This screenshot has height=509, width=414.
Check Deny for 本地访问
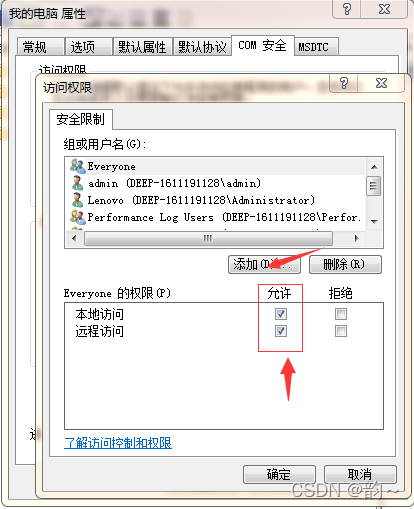coord(341,314)
